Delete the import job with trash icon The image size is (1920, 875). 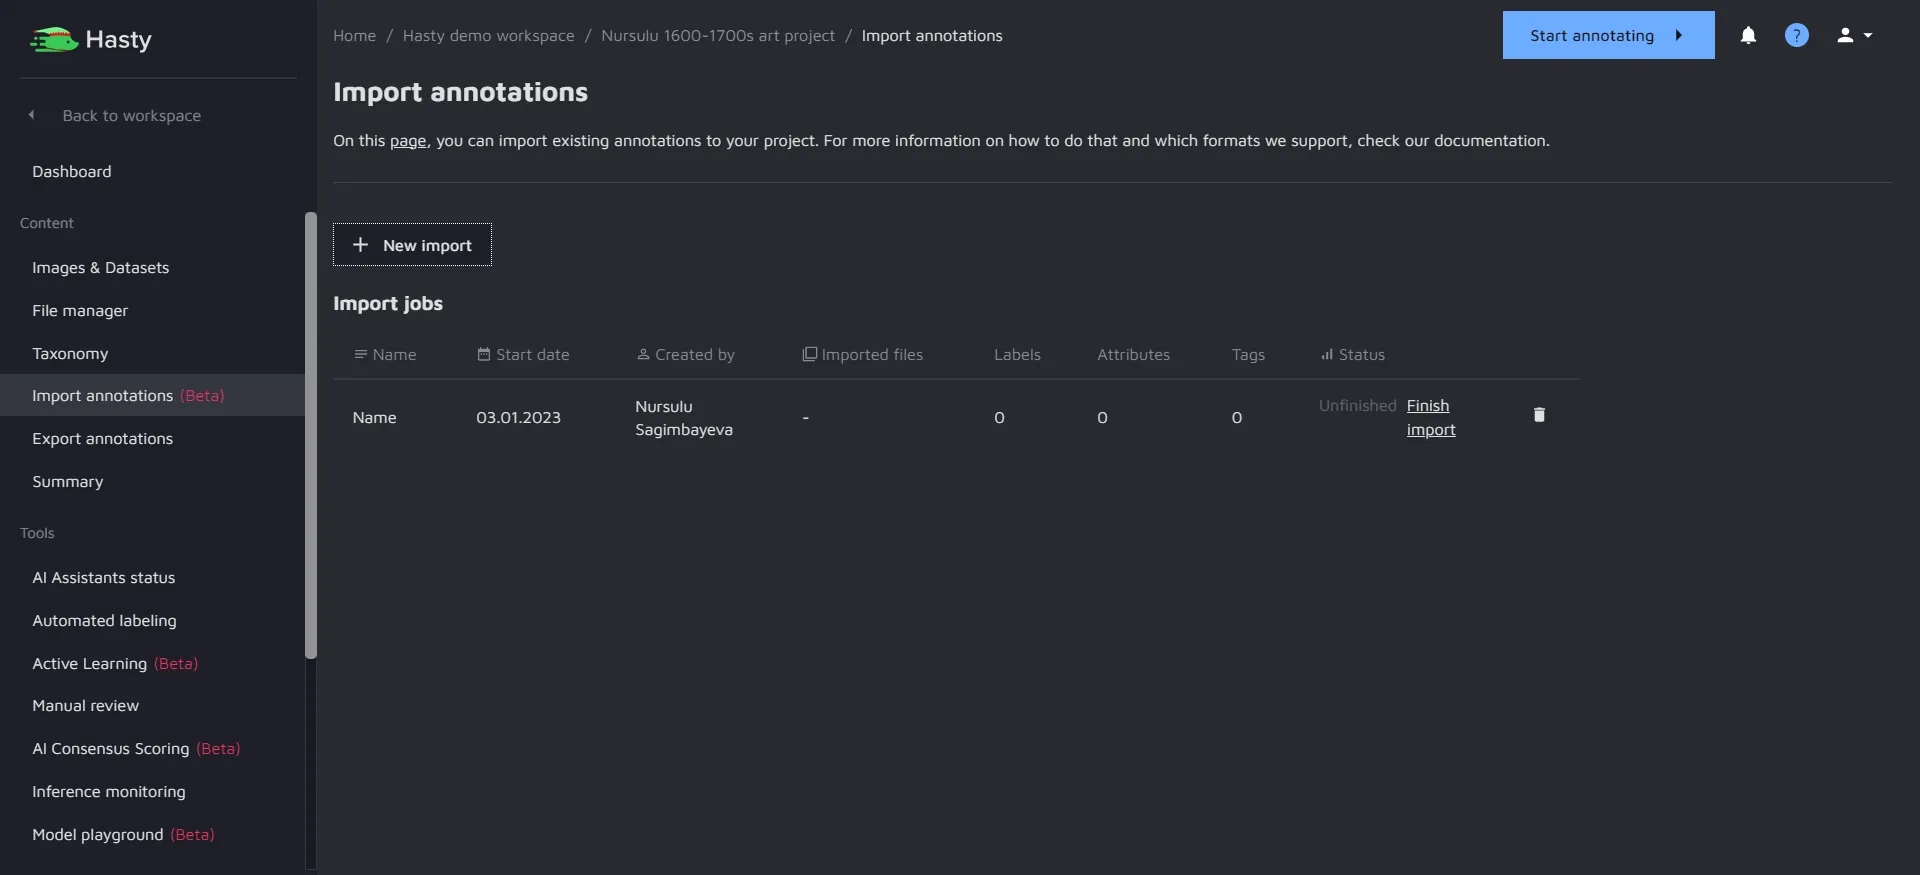tap(1539, 415)
